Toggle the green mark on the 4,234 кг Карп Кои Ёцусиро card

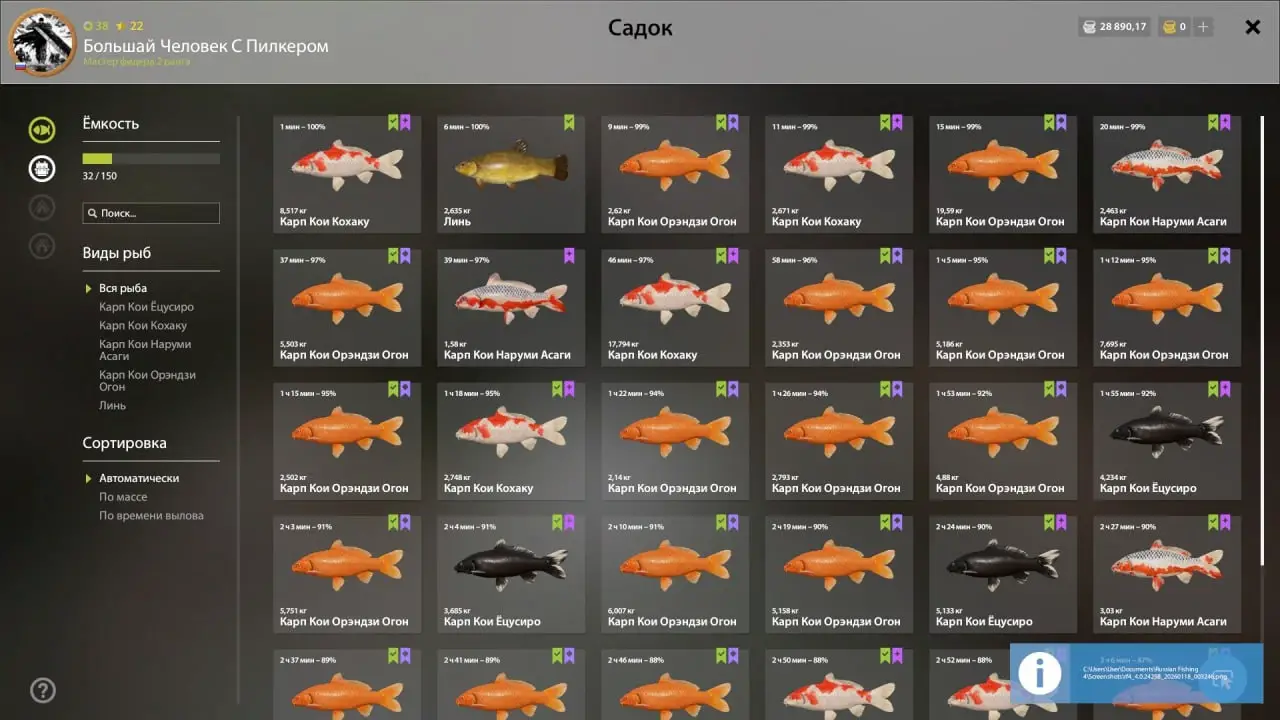click(x=1212, y=389)
